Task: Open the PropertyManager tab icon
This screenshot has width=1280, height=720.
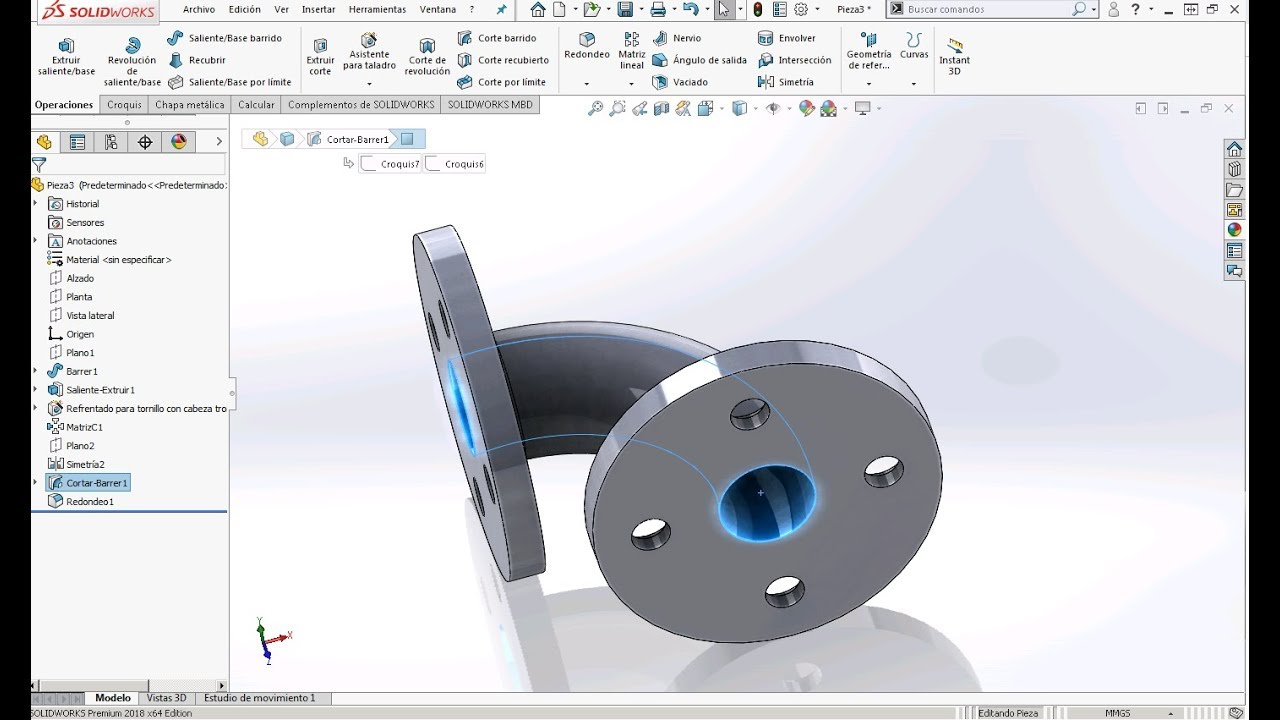Action: click(77, 142)
